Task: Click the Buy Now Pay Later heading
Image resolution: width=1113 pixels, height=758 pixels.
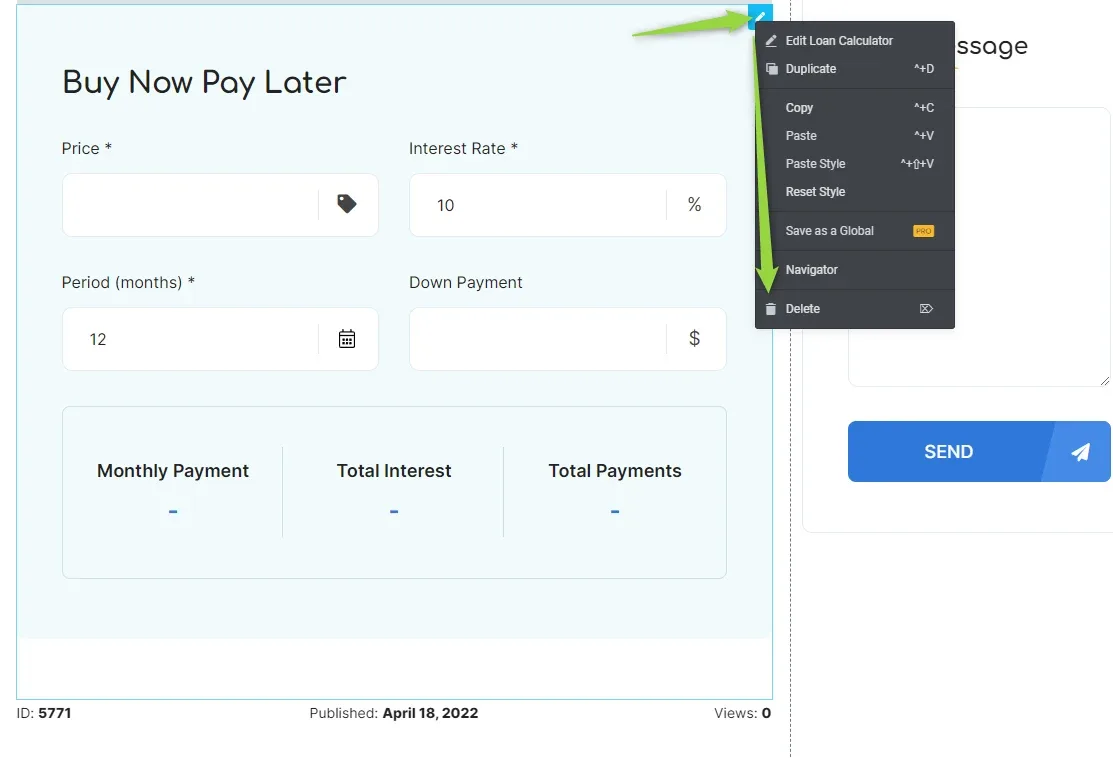Action: (204, 82)
